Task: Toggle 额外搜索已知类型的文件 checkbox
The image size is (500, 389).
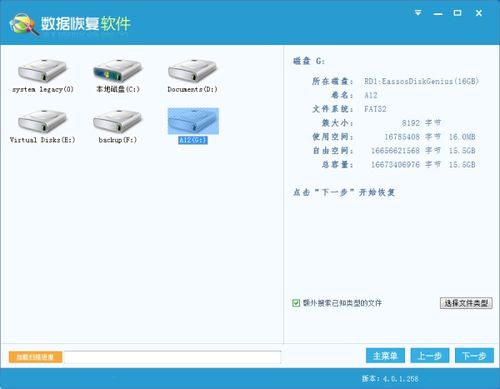Action: [296, 303]
